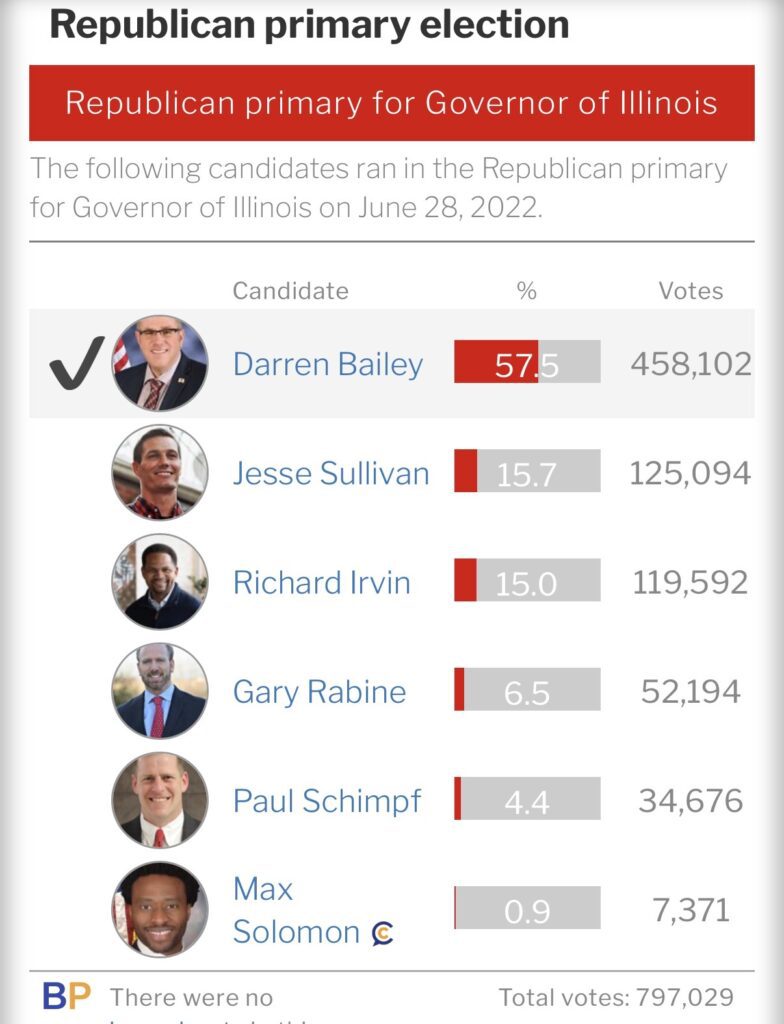Open Paul Schimpf's profile photo
784x1024 pixels.
(160, 800)
